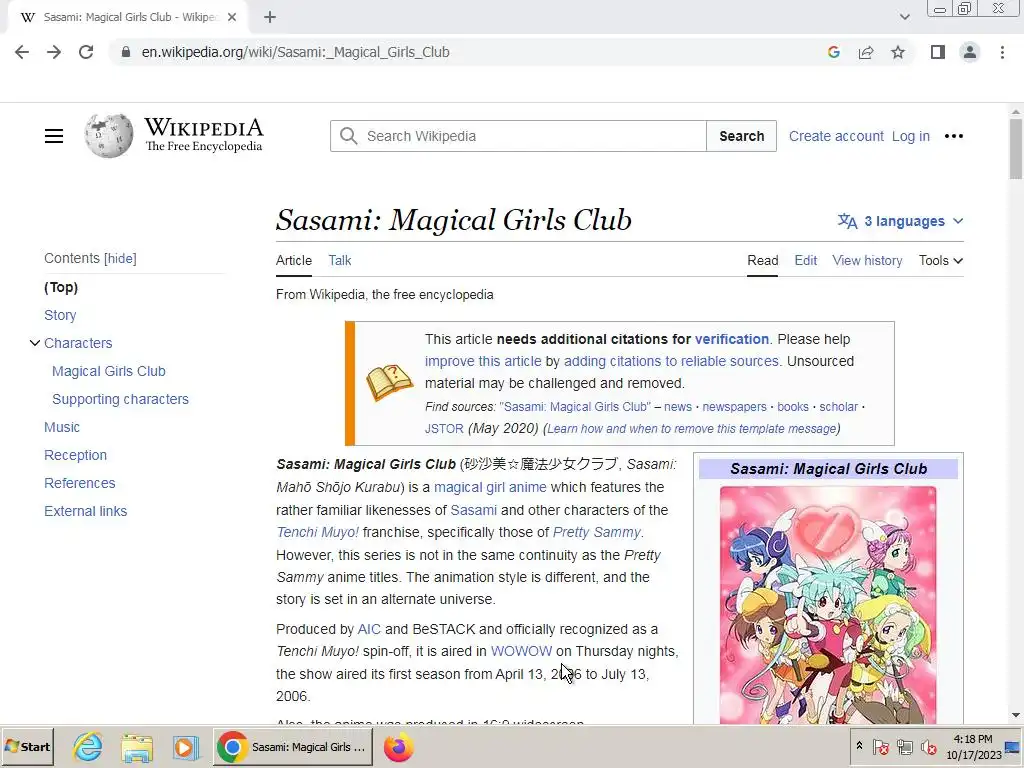Open the verification link
The height and width of the screenshot is (768, 1024).
point(731,340)
